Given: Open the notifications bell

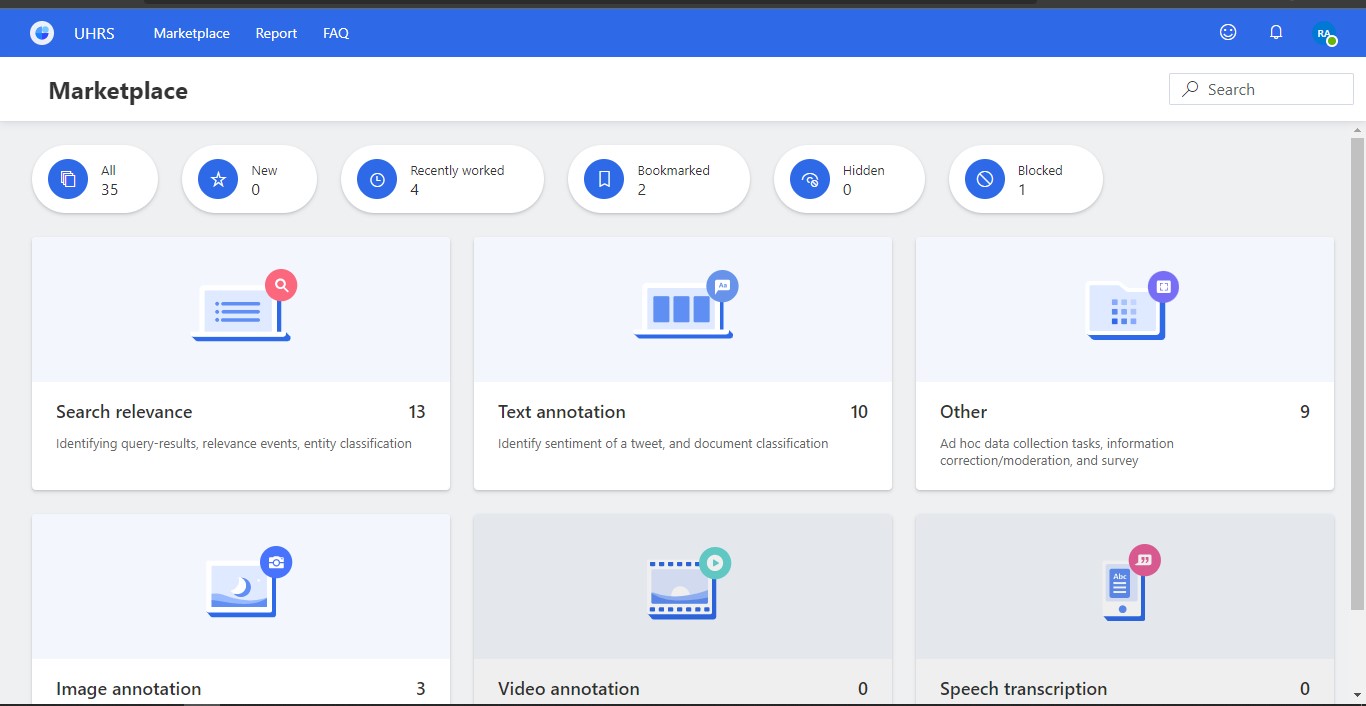Looking at the screenshot, I should [x=1276, y=32].
